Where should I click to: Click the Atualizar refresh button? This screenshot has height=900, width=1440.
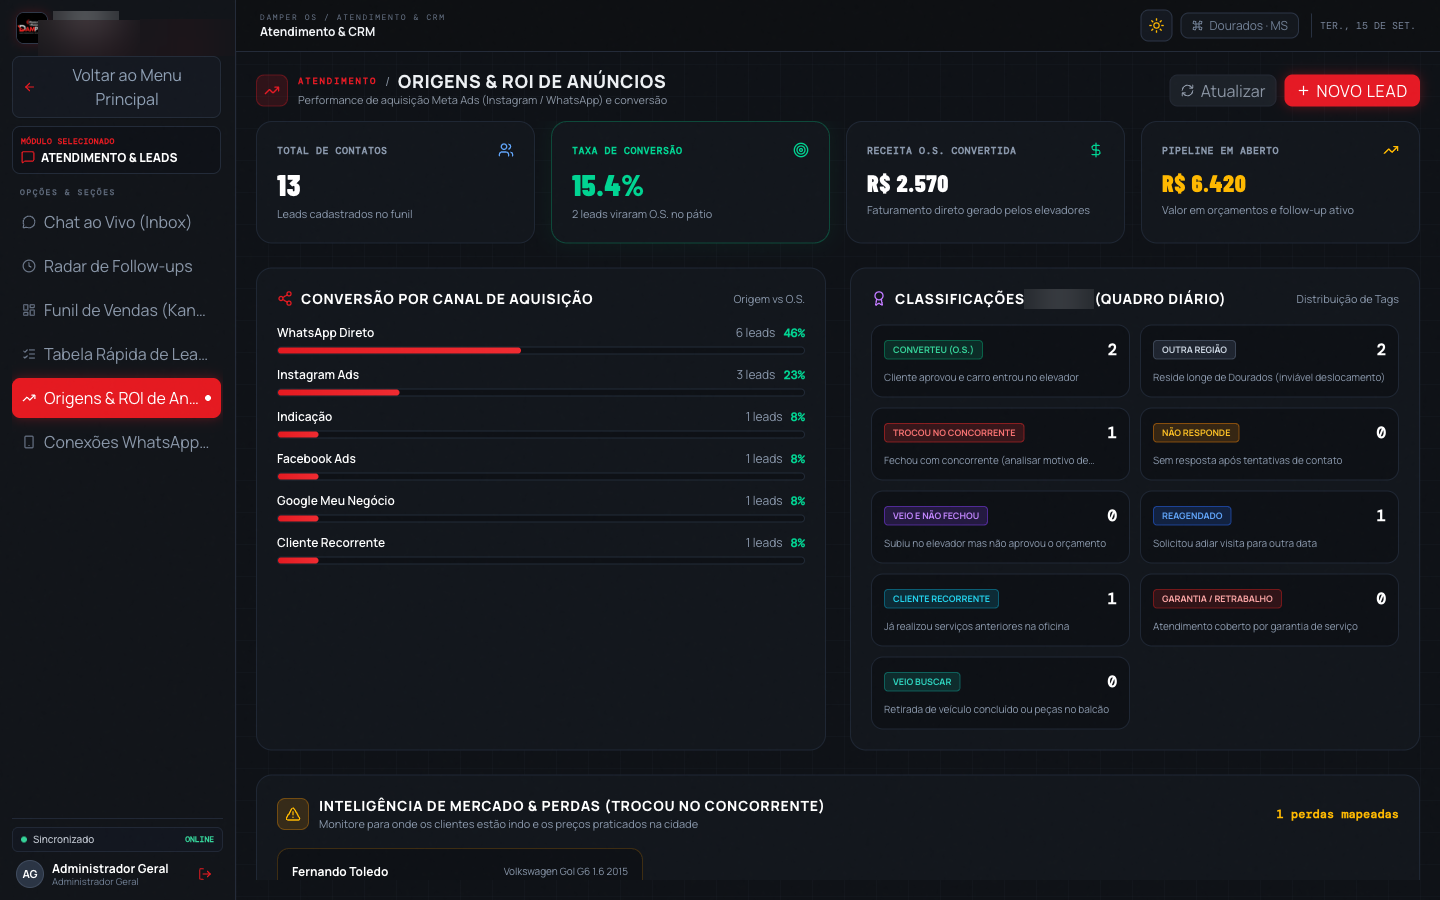coord(1222,91)
